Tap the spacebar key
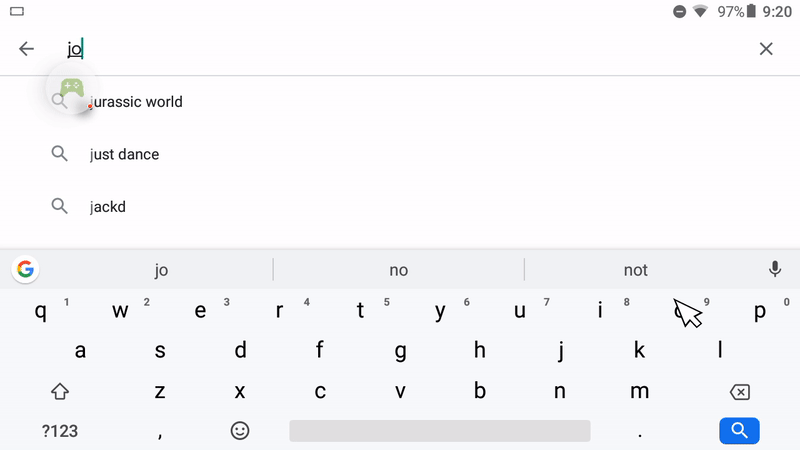 [x=440, y=431]
